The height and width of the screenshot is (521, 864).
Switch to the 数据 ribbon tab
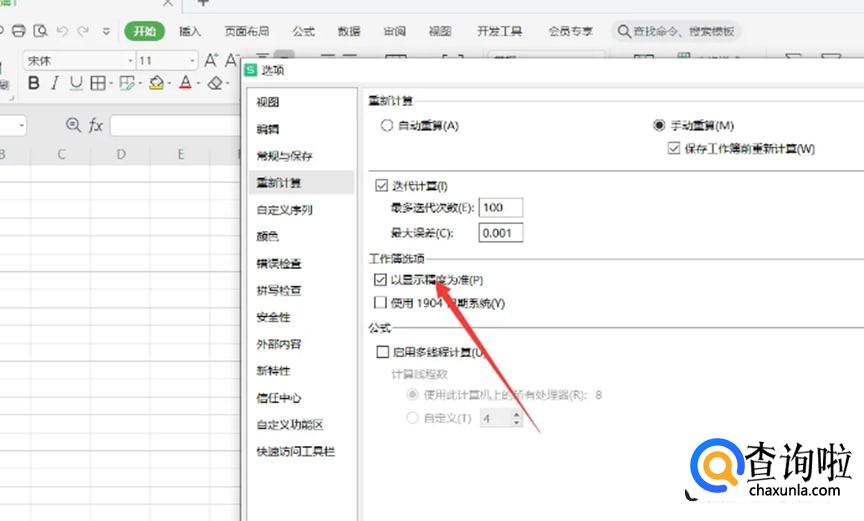coord(349,31)
